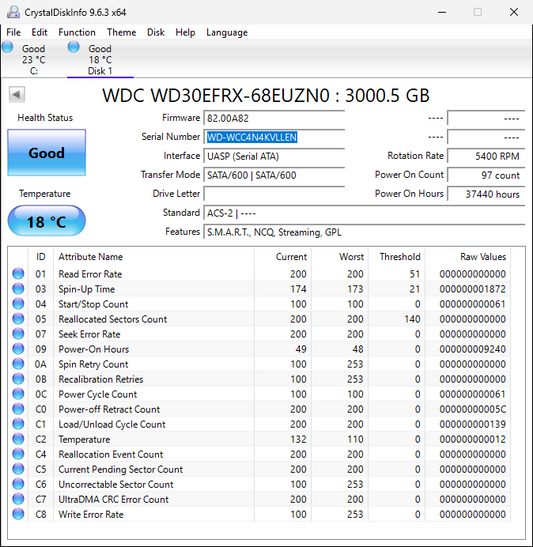Click the status orb beside Reallocated Sectors Count
The width and height of the screenshot is (533, 547).
click(x=18, y=319)
